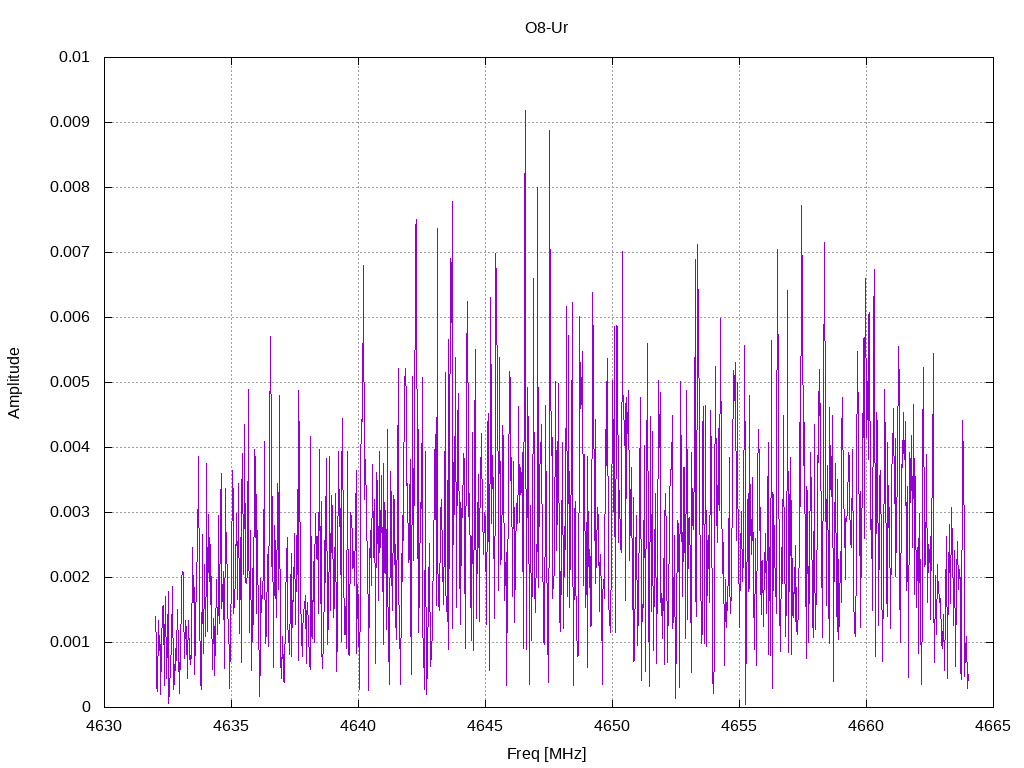Screen dimensions: 1024x768
Task: Click y-axis tick label 0.009
Action: (x=71, y=122)
